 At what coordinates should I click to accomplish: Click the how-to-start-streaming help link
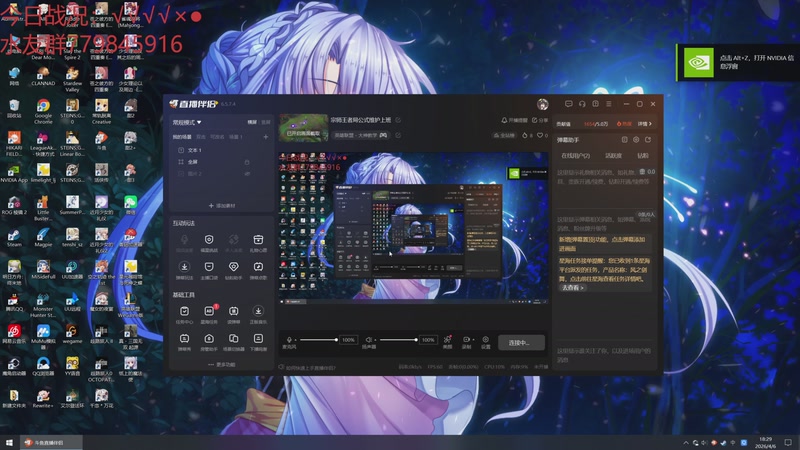click(307, 367)
